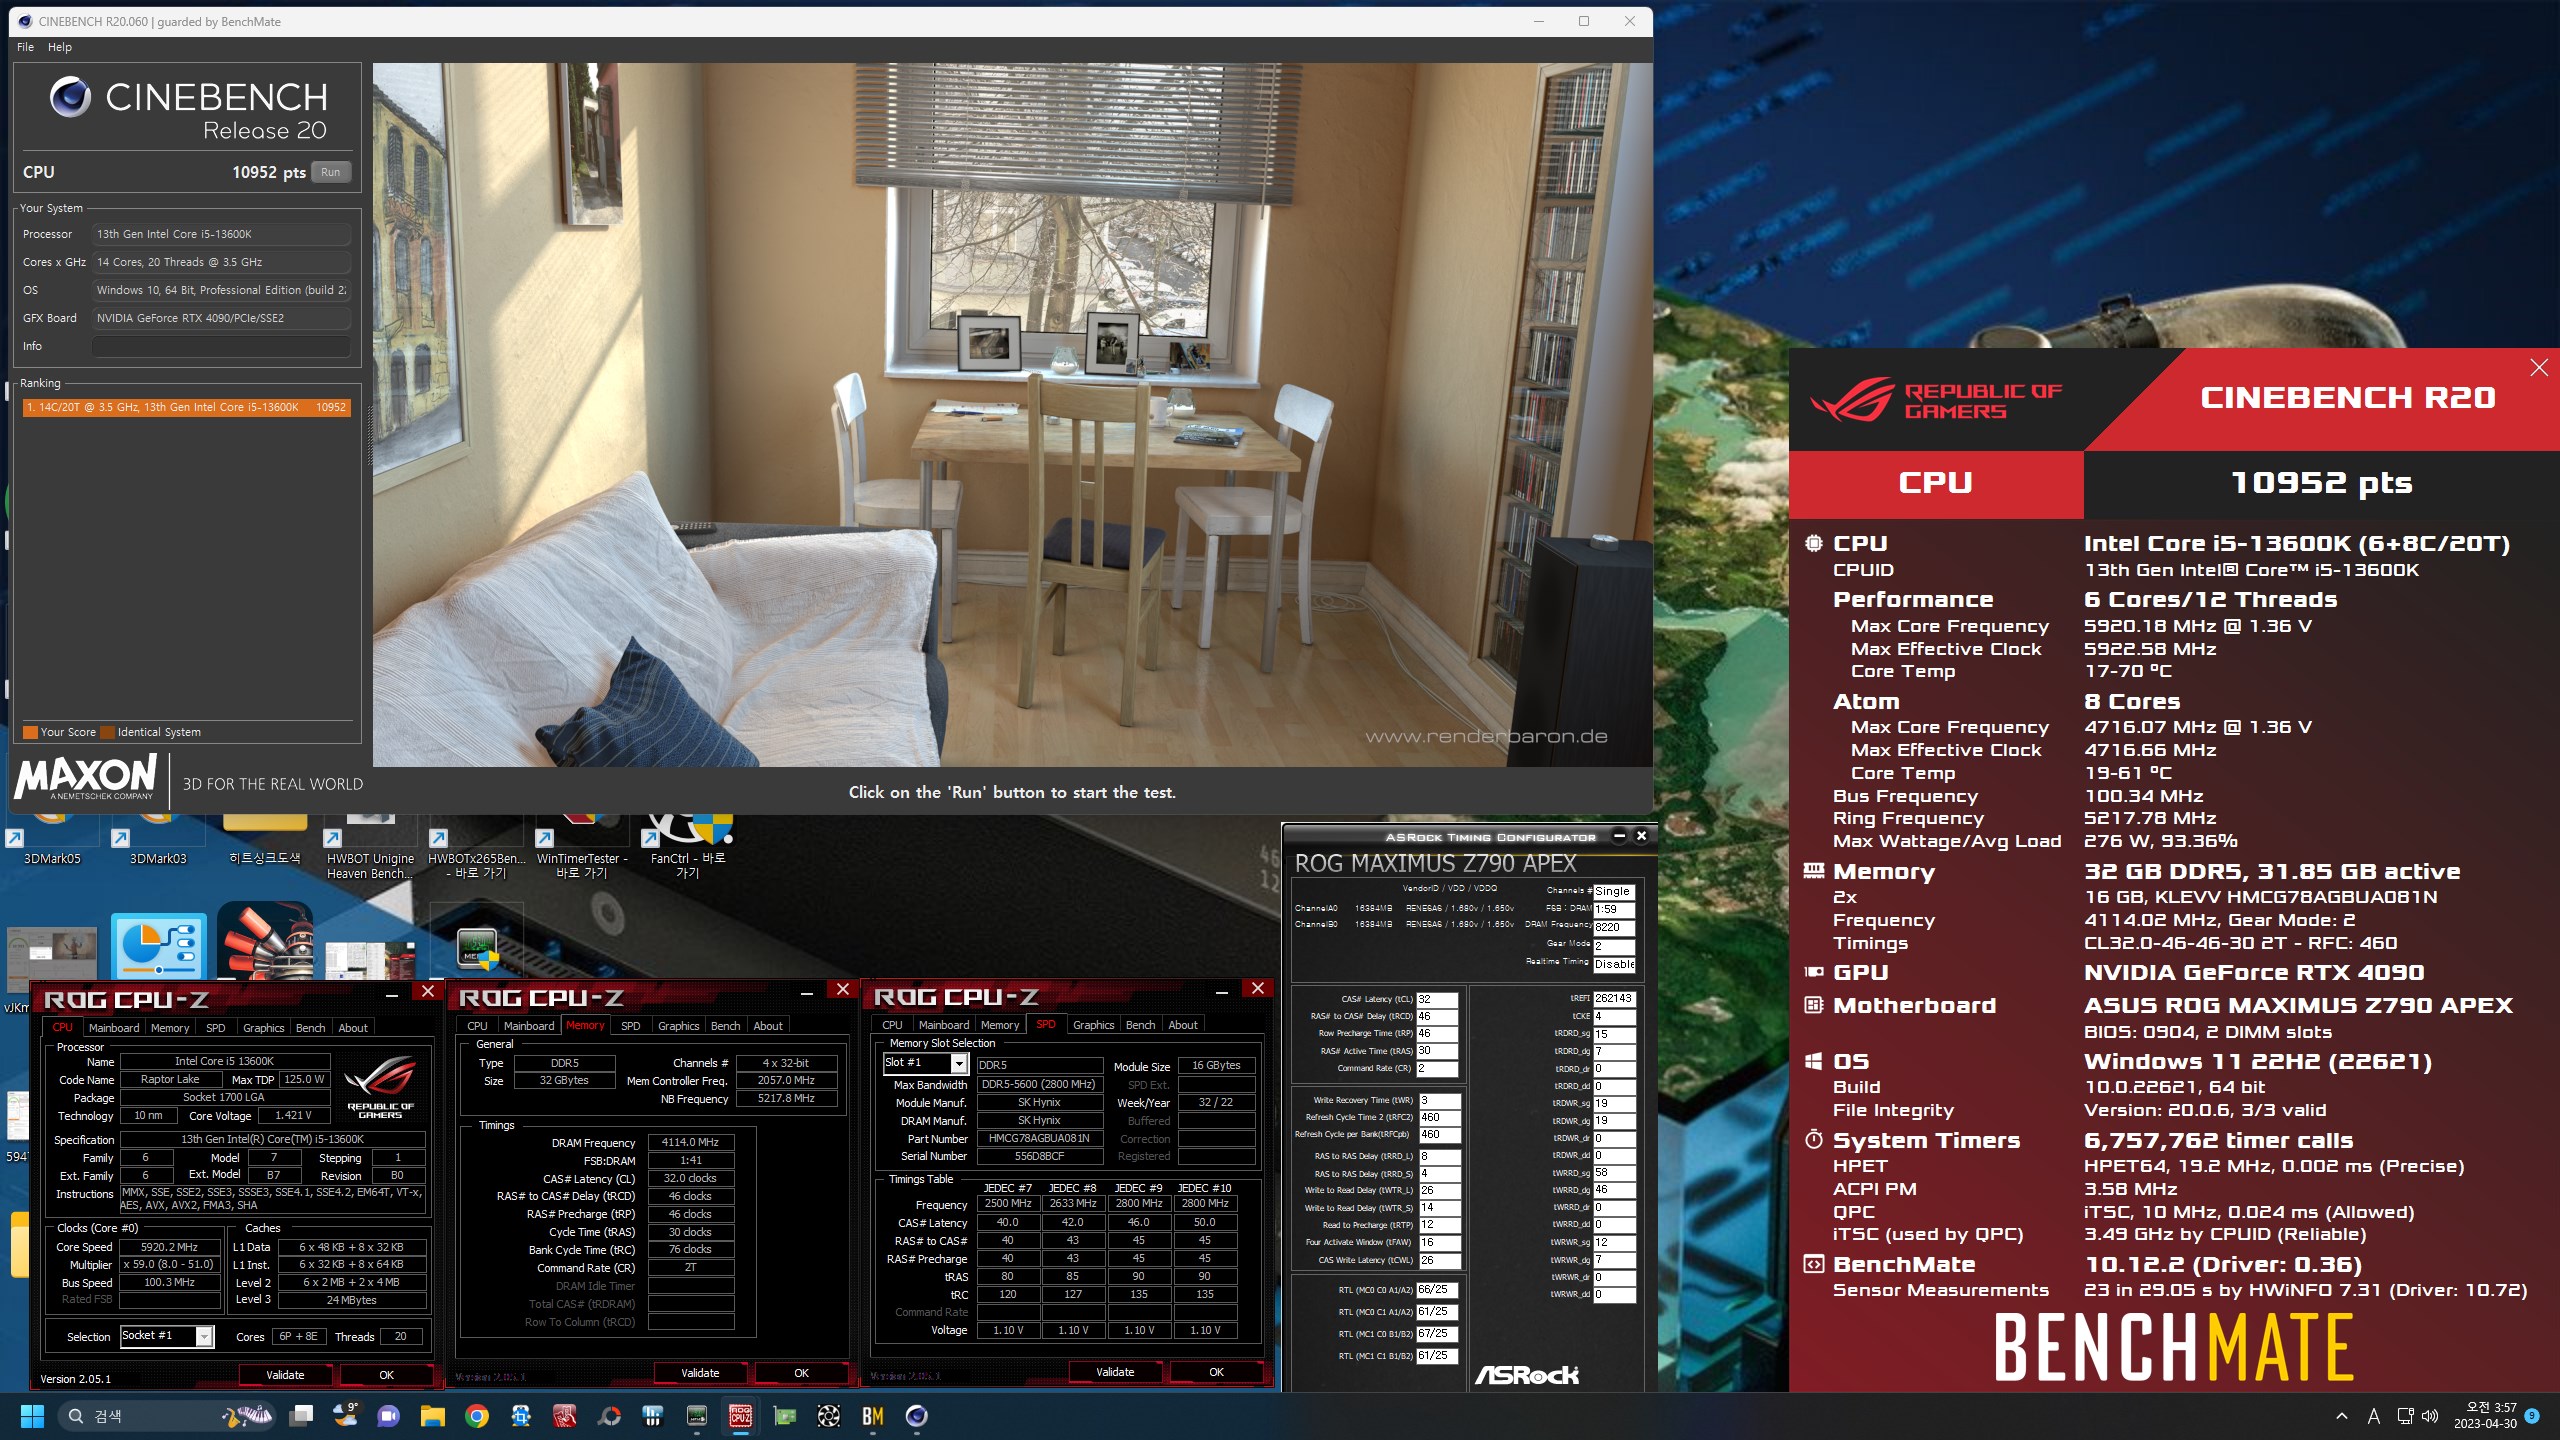The height and width of the screenshot is (1440, 2560).
Task: Switch to Mainboard tab in first CPU-Z window
Action: coord(114,1028)
